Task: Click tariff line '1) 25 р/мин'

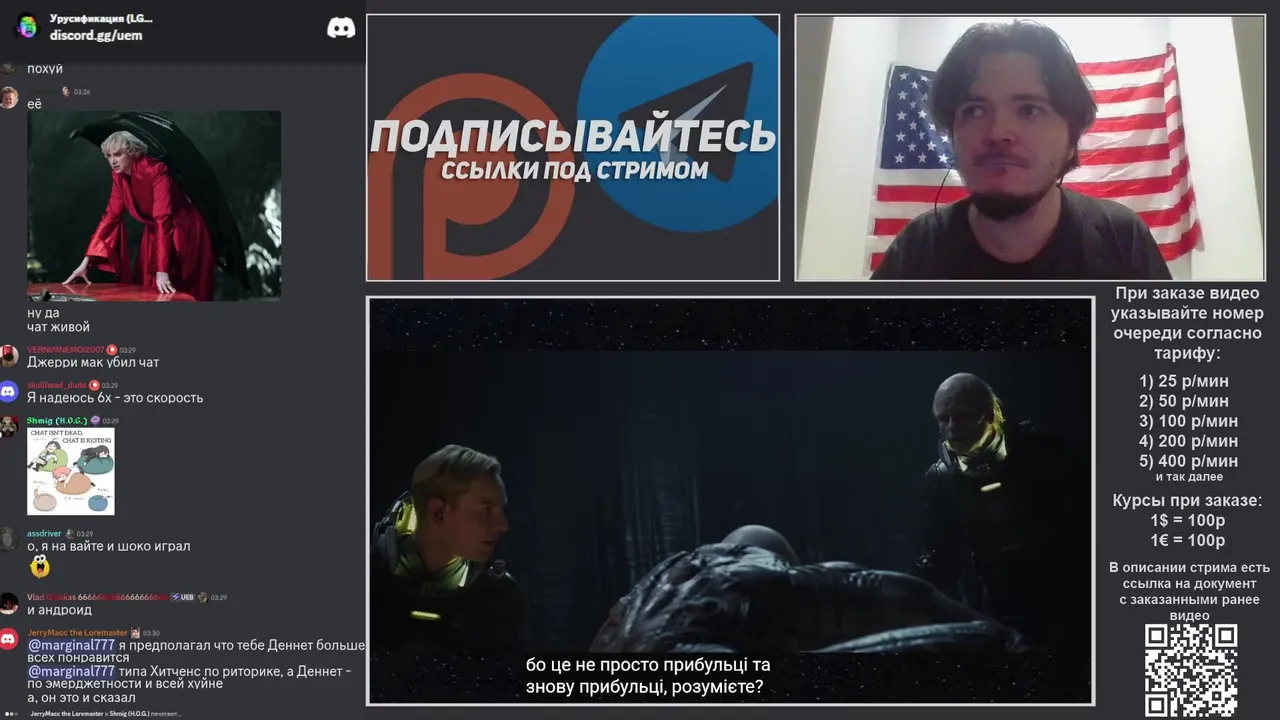Action: pos(1184,381)
